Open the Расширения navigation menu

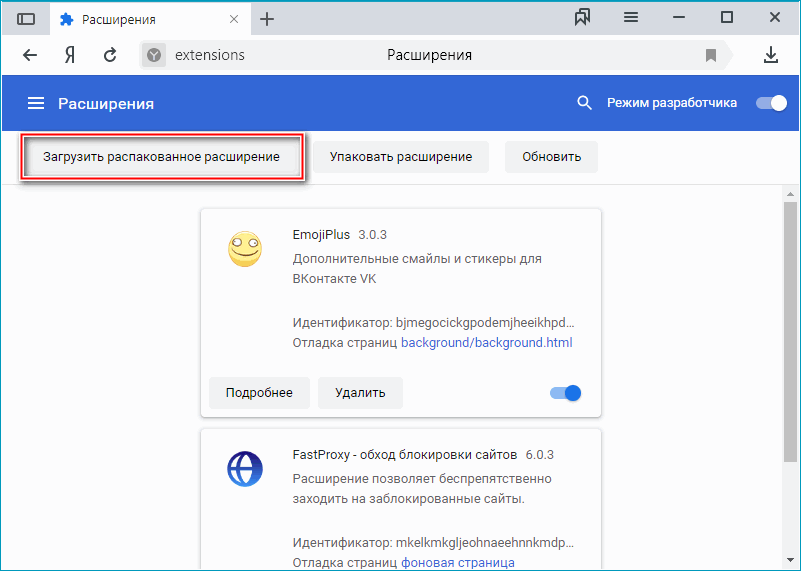36,103
